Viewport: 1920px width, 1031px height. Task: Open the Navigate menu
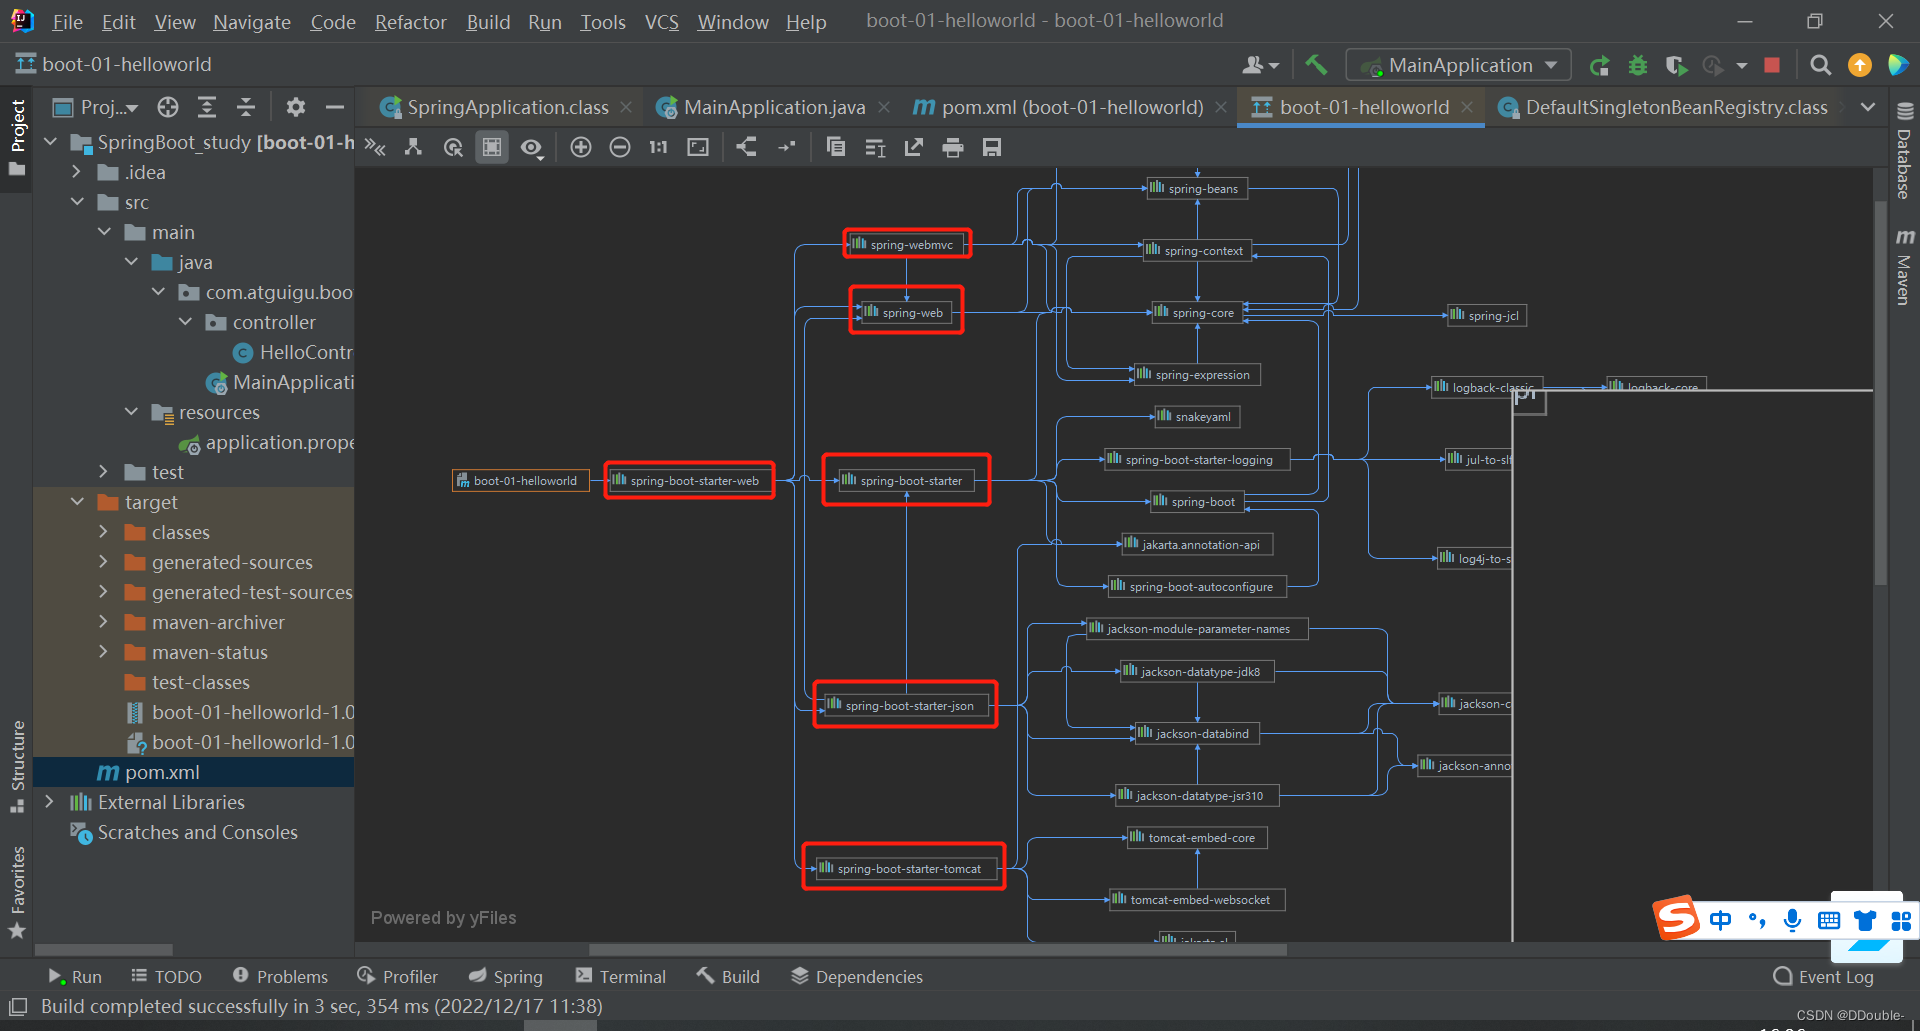[x=252, y=22]
